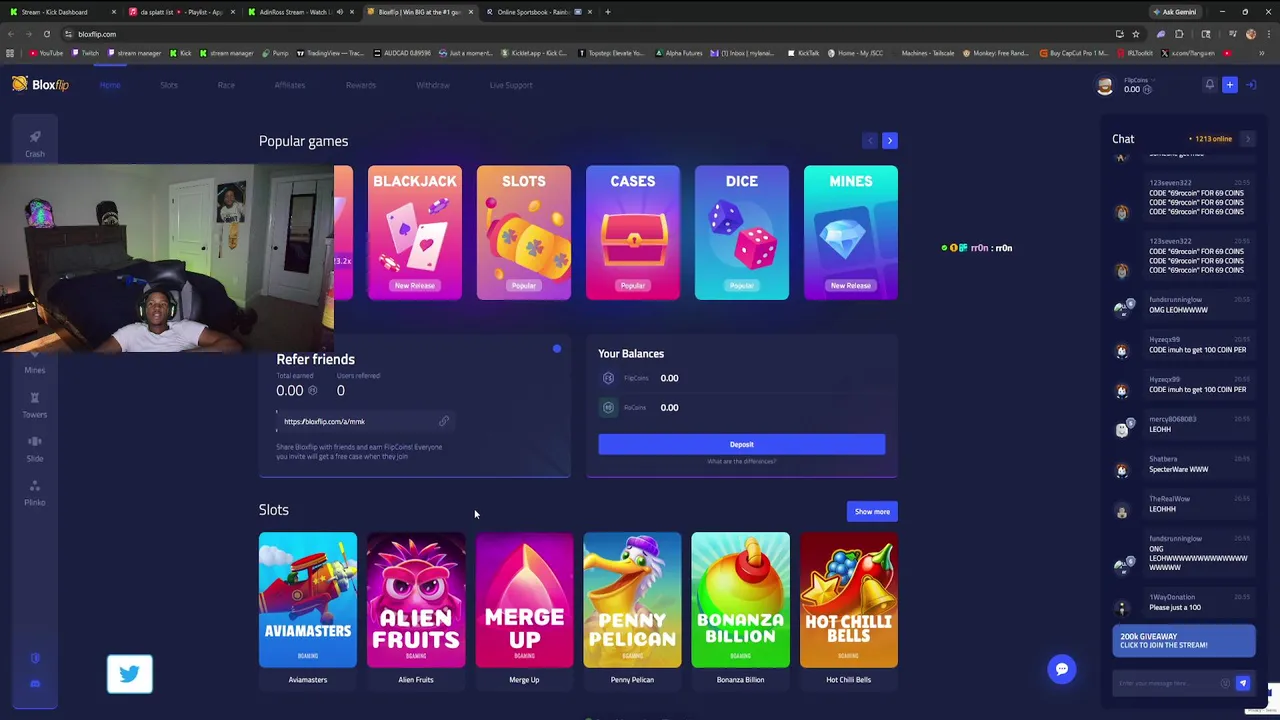Switch to da splatt list Playlist tab
Screen dimensions: 1280x720
180,12
